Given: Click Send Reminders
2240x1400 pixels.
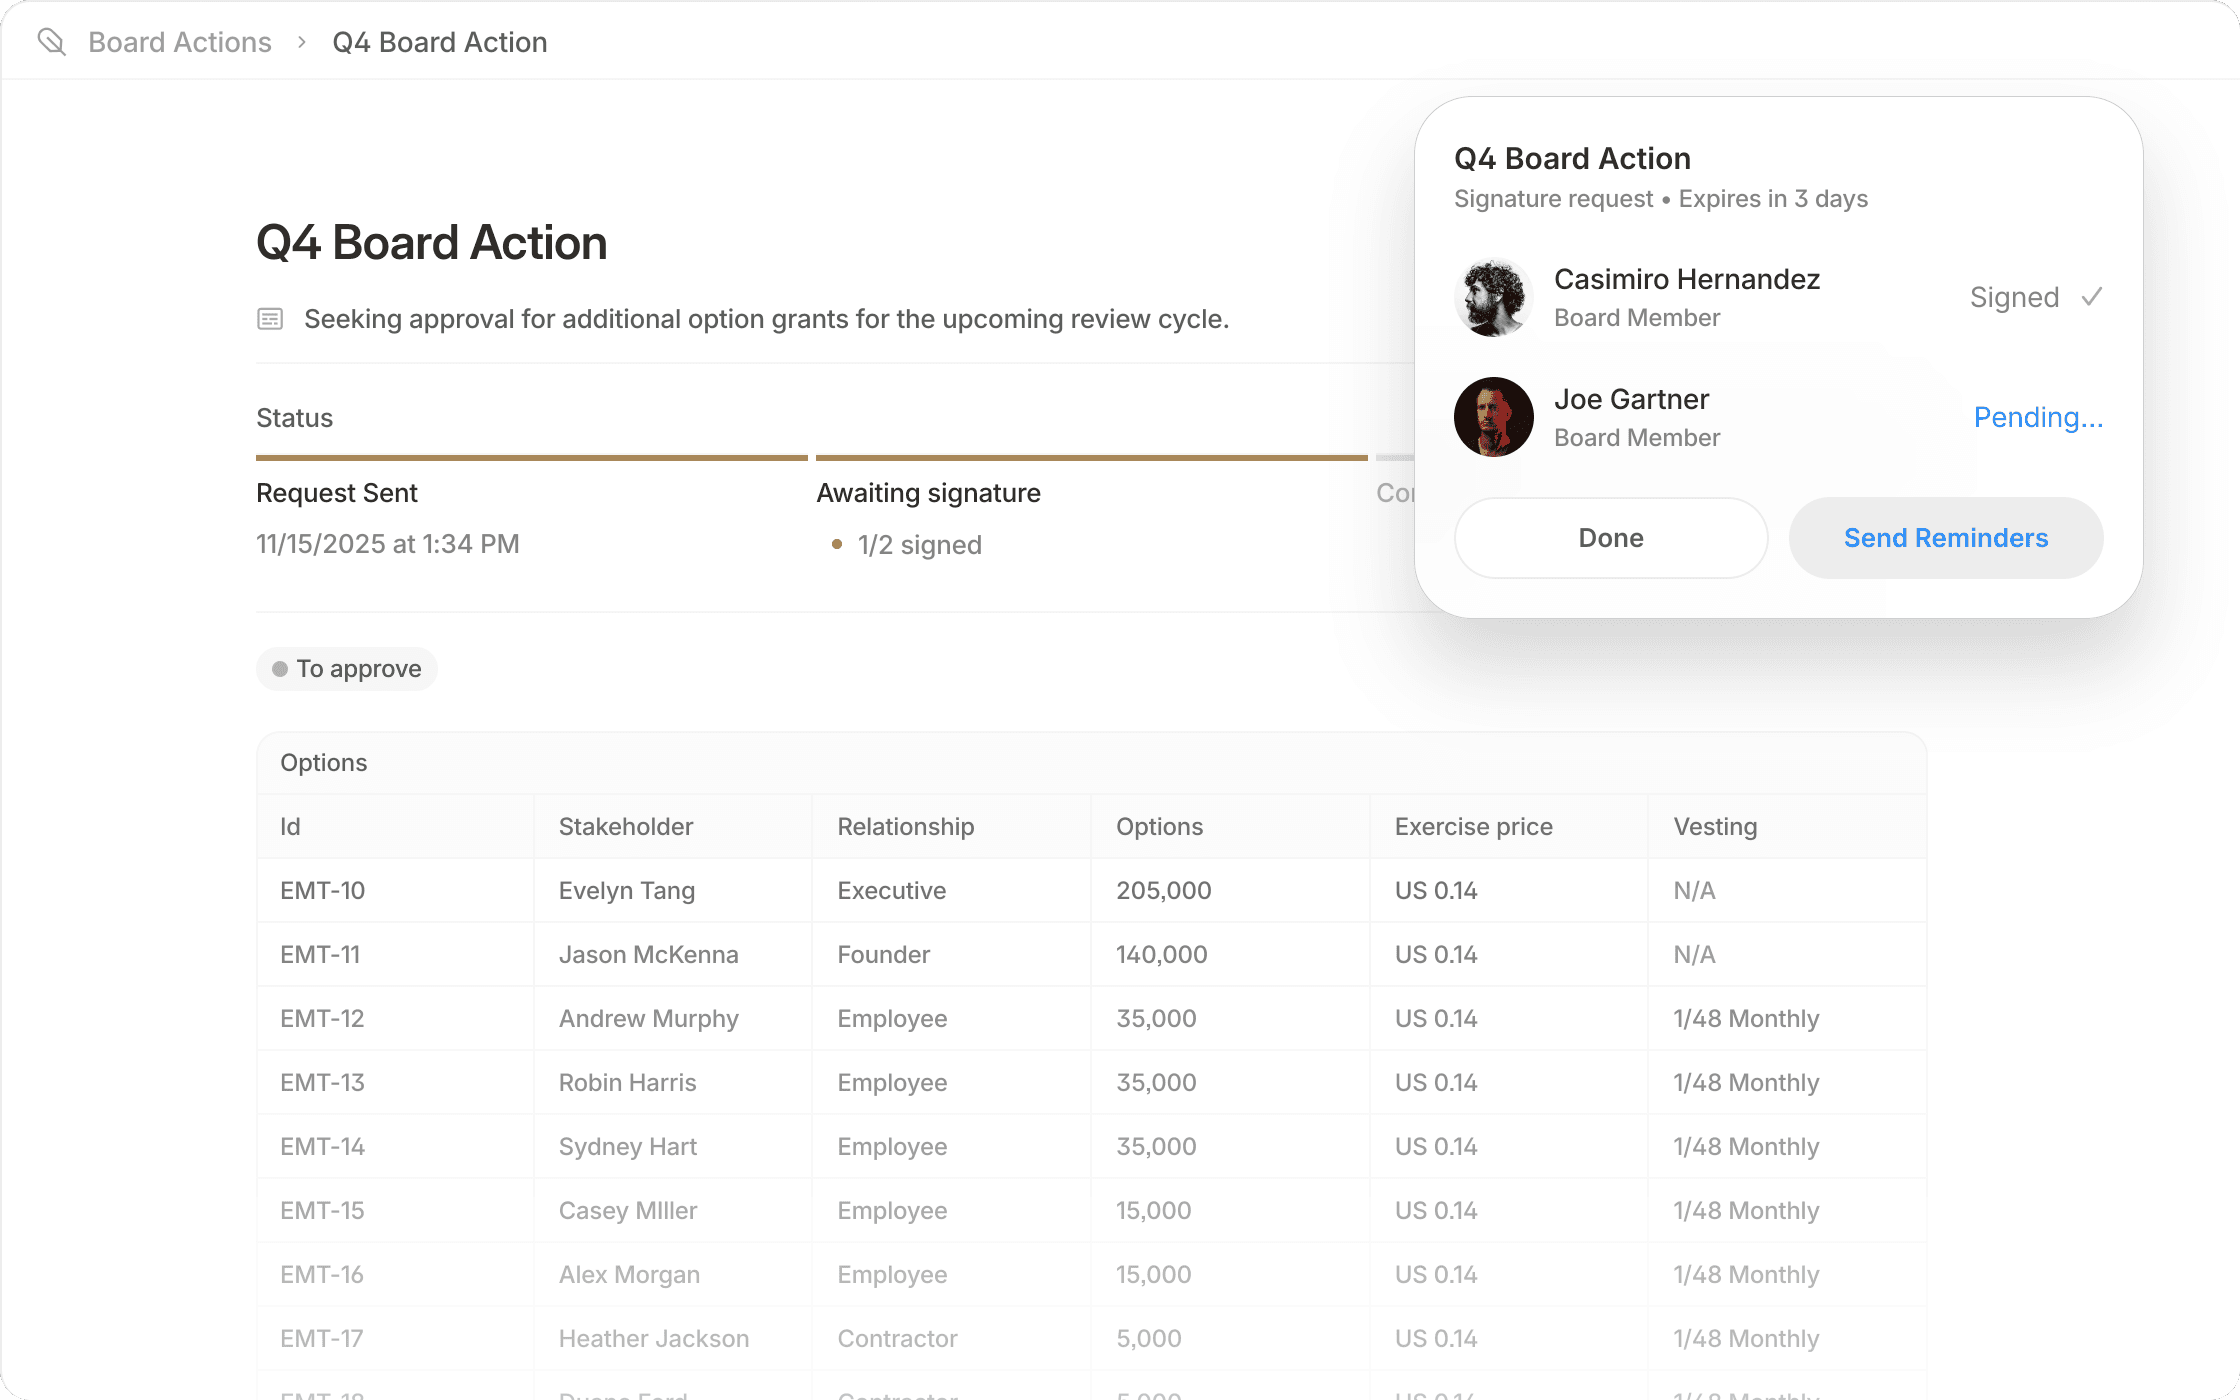Looking at the screenshot, I should coord(1945,538).
